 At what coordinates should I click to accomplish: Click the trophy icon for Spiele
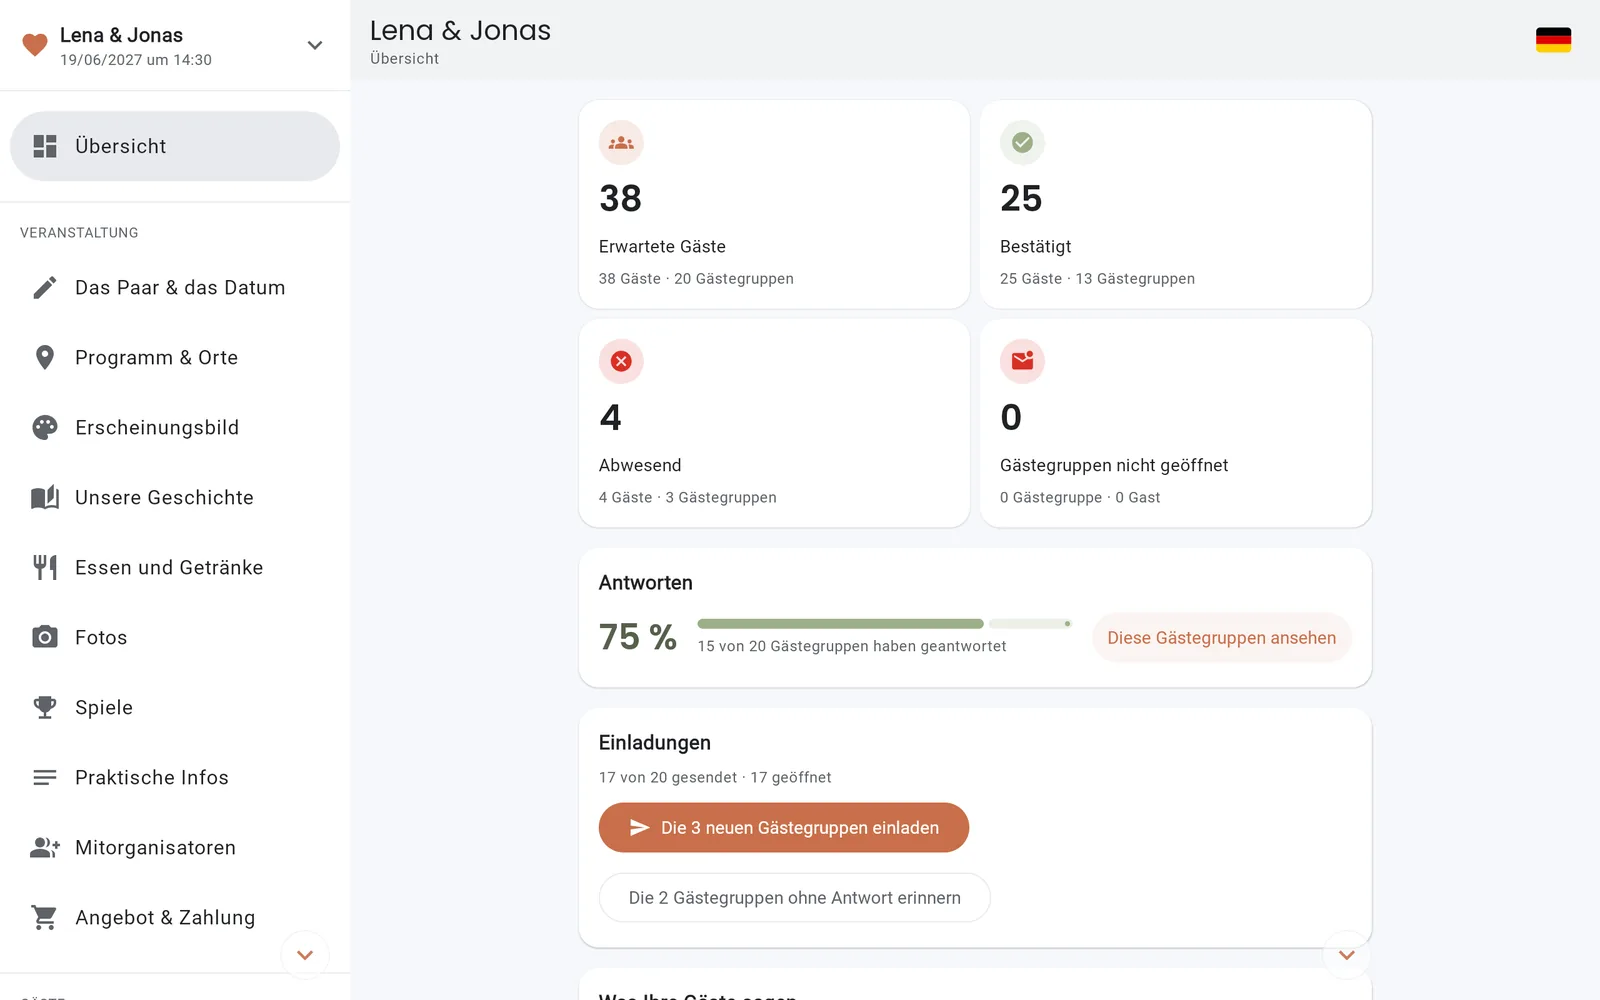click(x=45, y=708)
